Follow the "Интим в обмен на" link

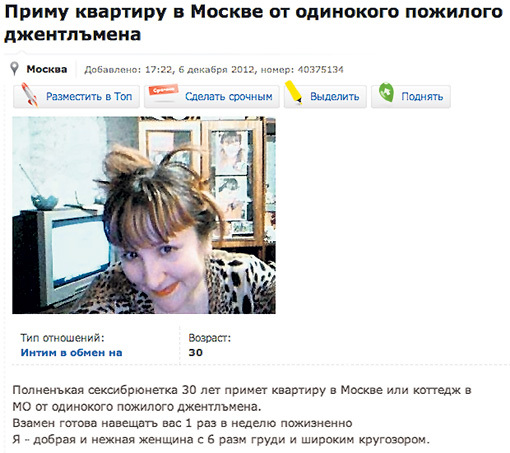(71, 353)
